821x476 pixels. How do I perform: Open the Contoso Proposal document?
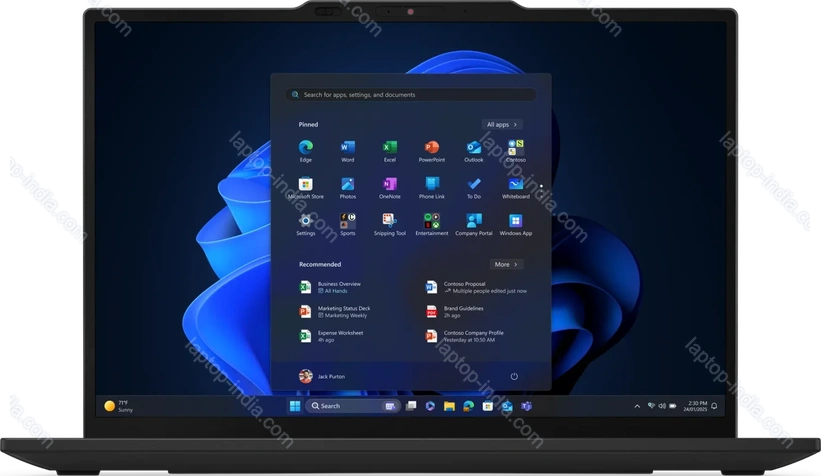(470, 287)
